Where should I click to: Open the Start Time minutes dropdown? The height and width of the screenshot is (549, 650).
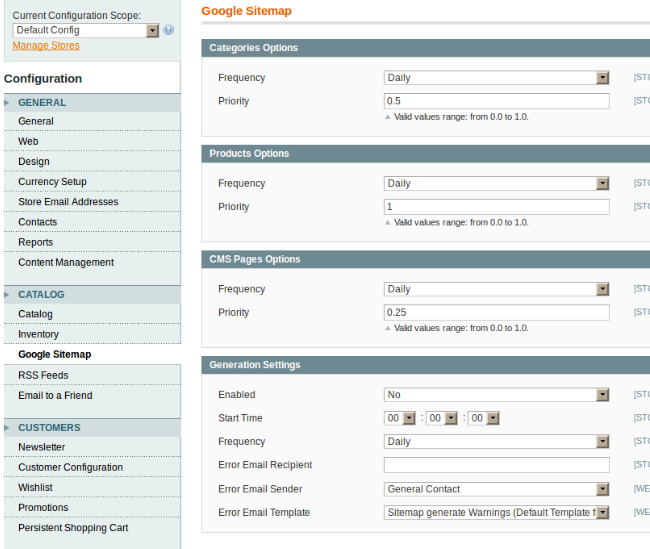tap(442, 418)
